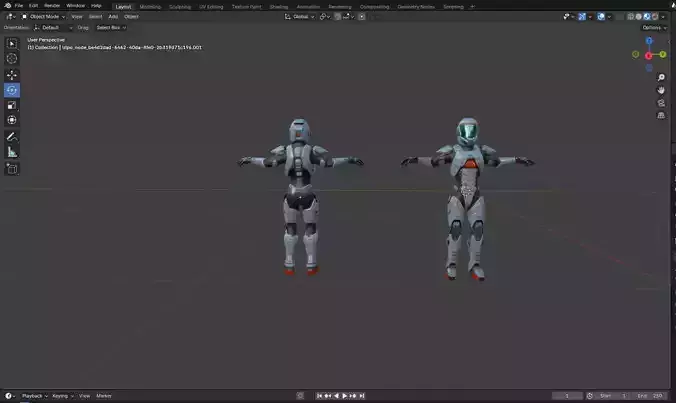The height and width of the screenshot is (403, 676).
Task: Click the End frame field
Action: (651, 396)
